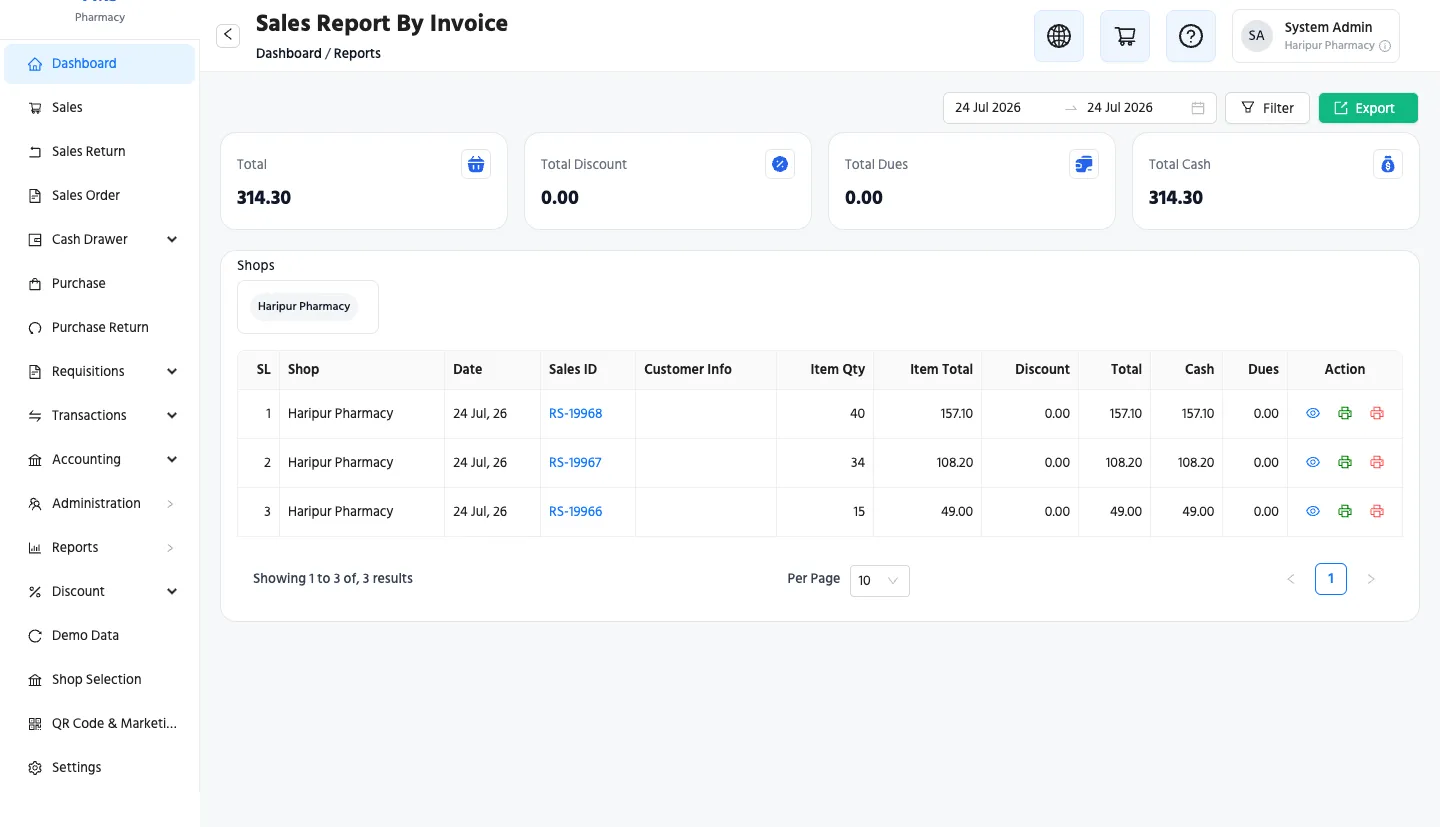Click the Settings gear icon in sidebar
This screenshot has width=1440, height=827.
pyautogui.click(x=35, y=768)
